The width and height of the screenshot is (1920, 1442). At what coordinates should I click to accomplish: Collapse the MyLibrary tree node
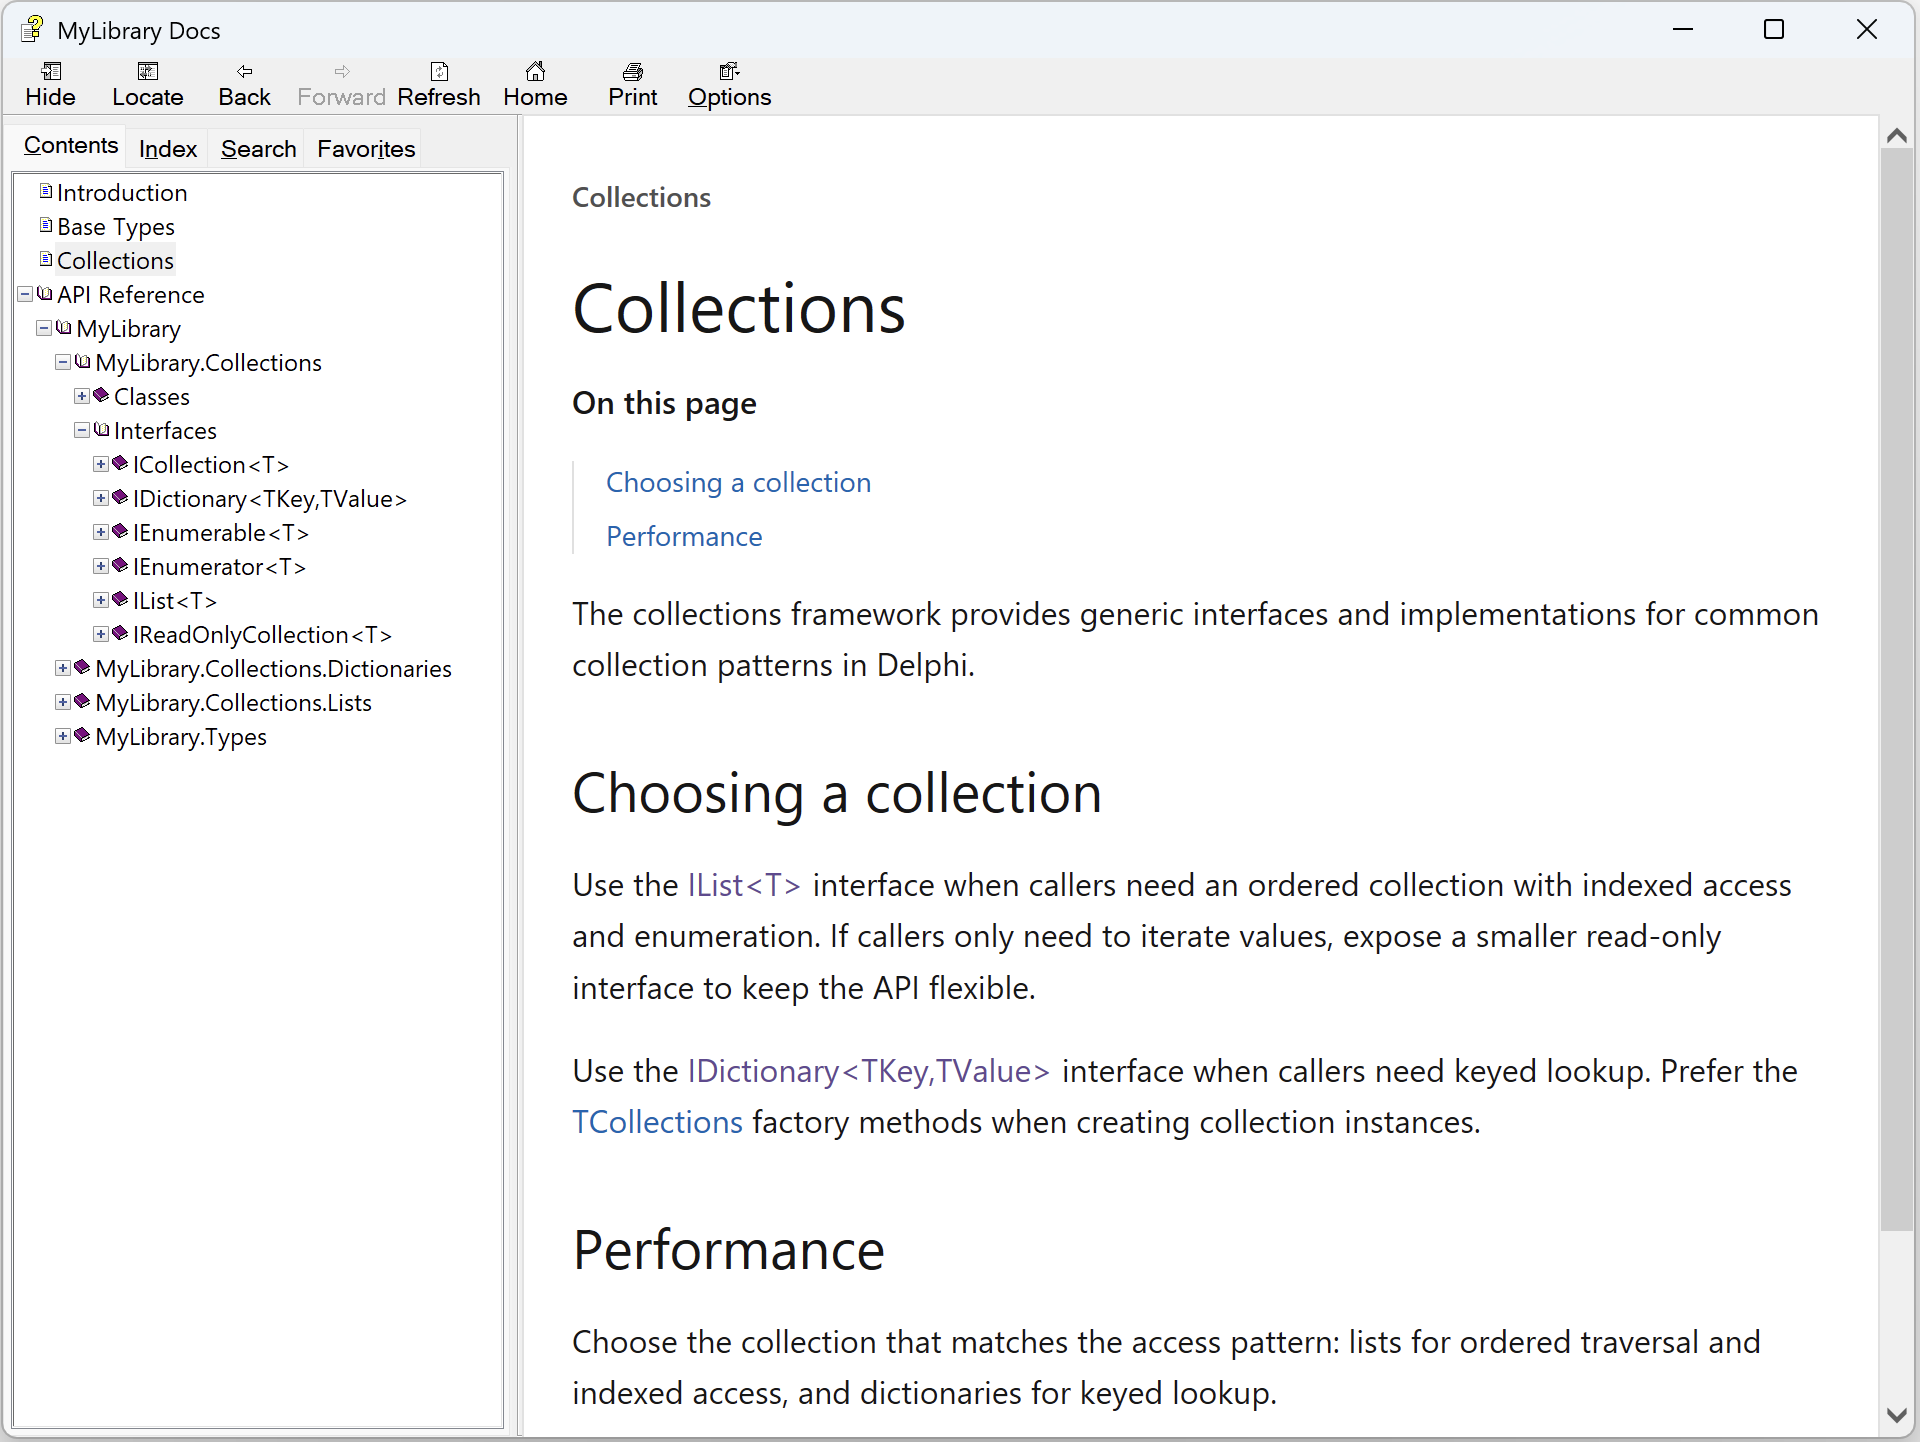coord(44,328)
